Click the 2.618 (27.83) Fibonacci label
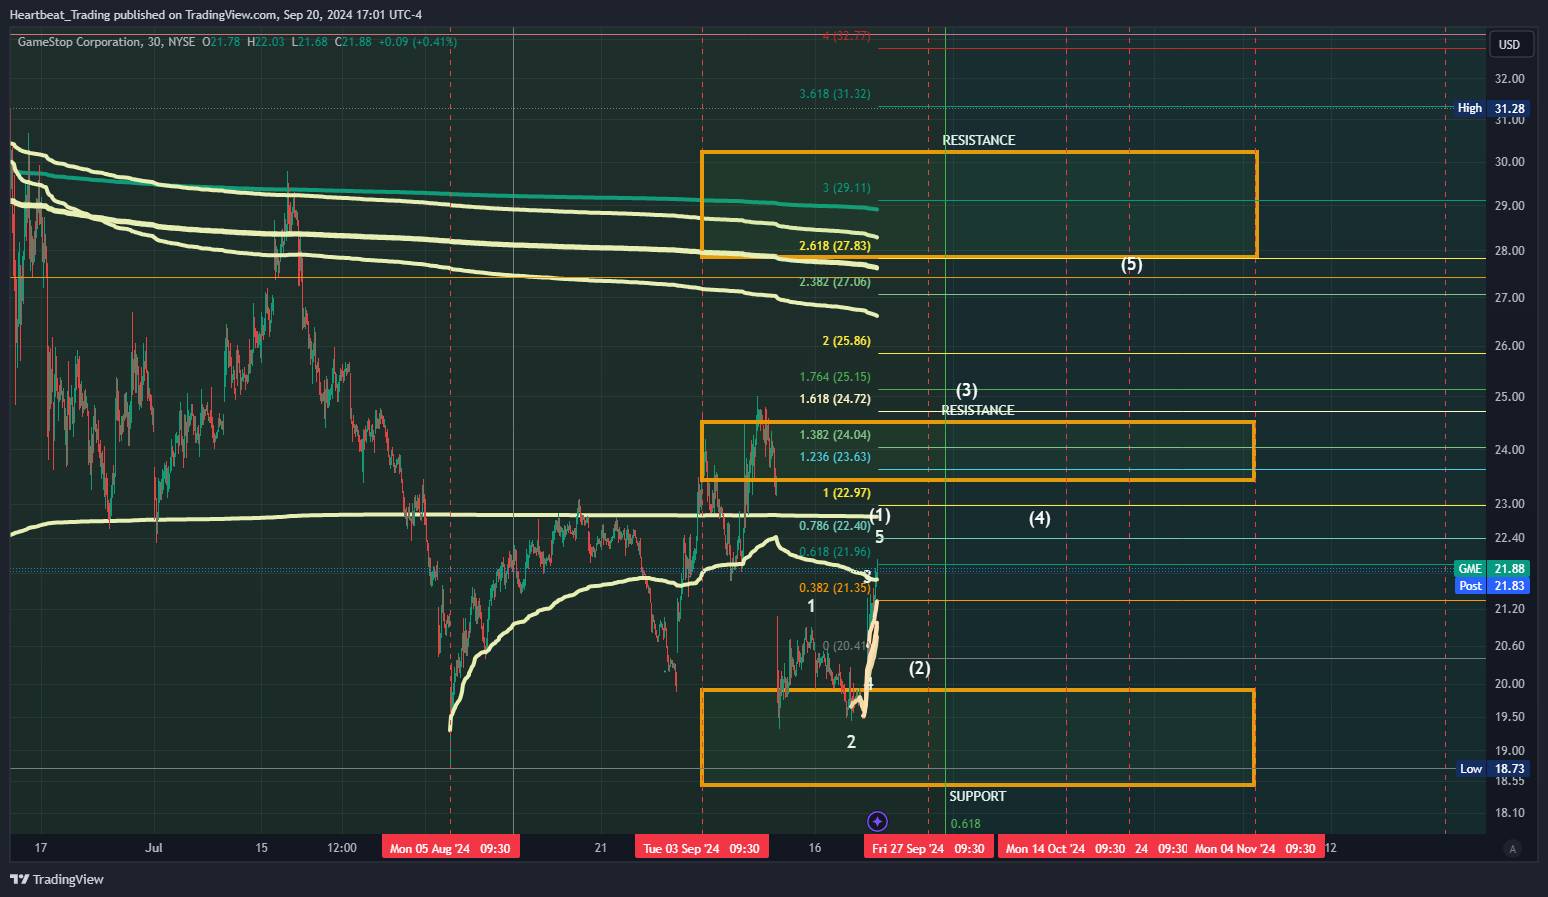Screen dimensions: 1548x897 point(835,246)
